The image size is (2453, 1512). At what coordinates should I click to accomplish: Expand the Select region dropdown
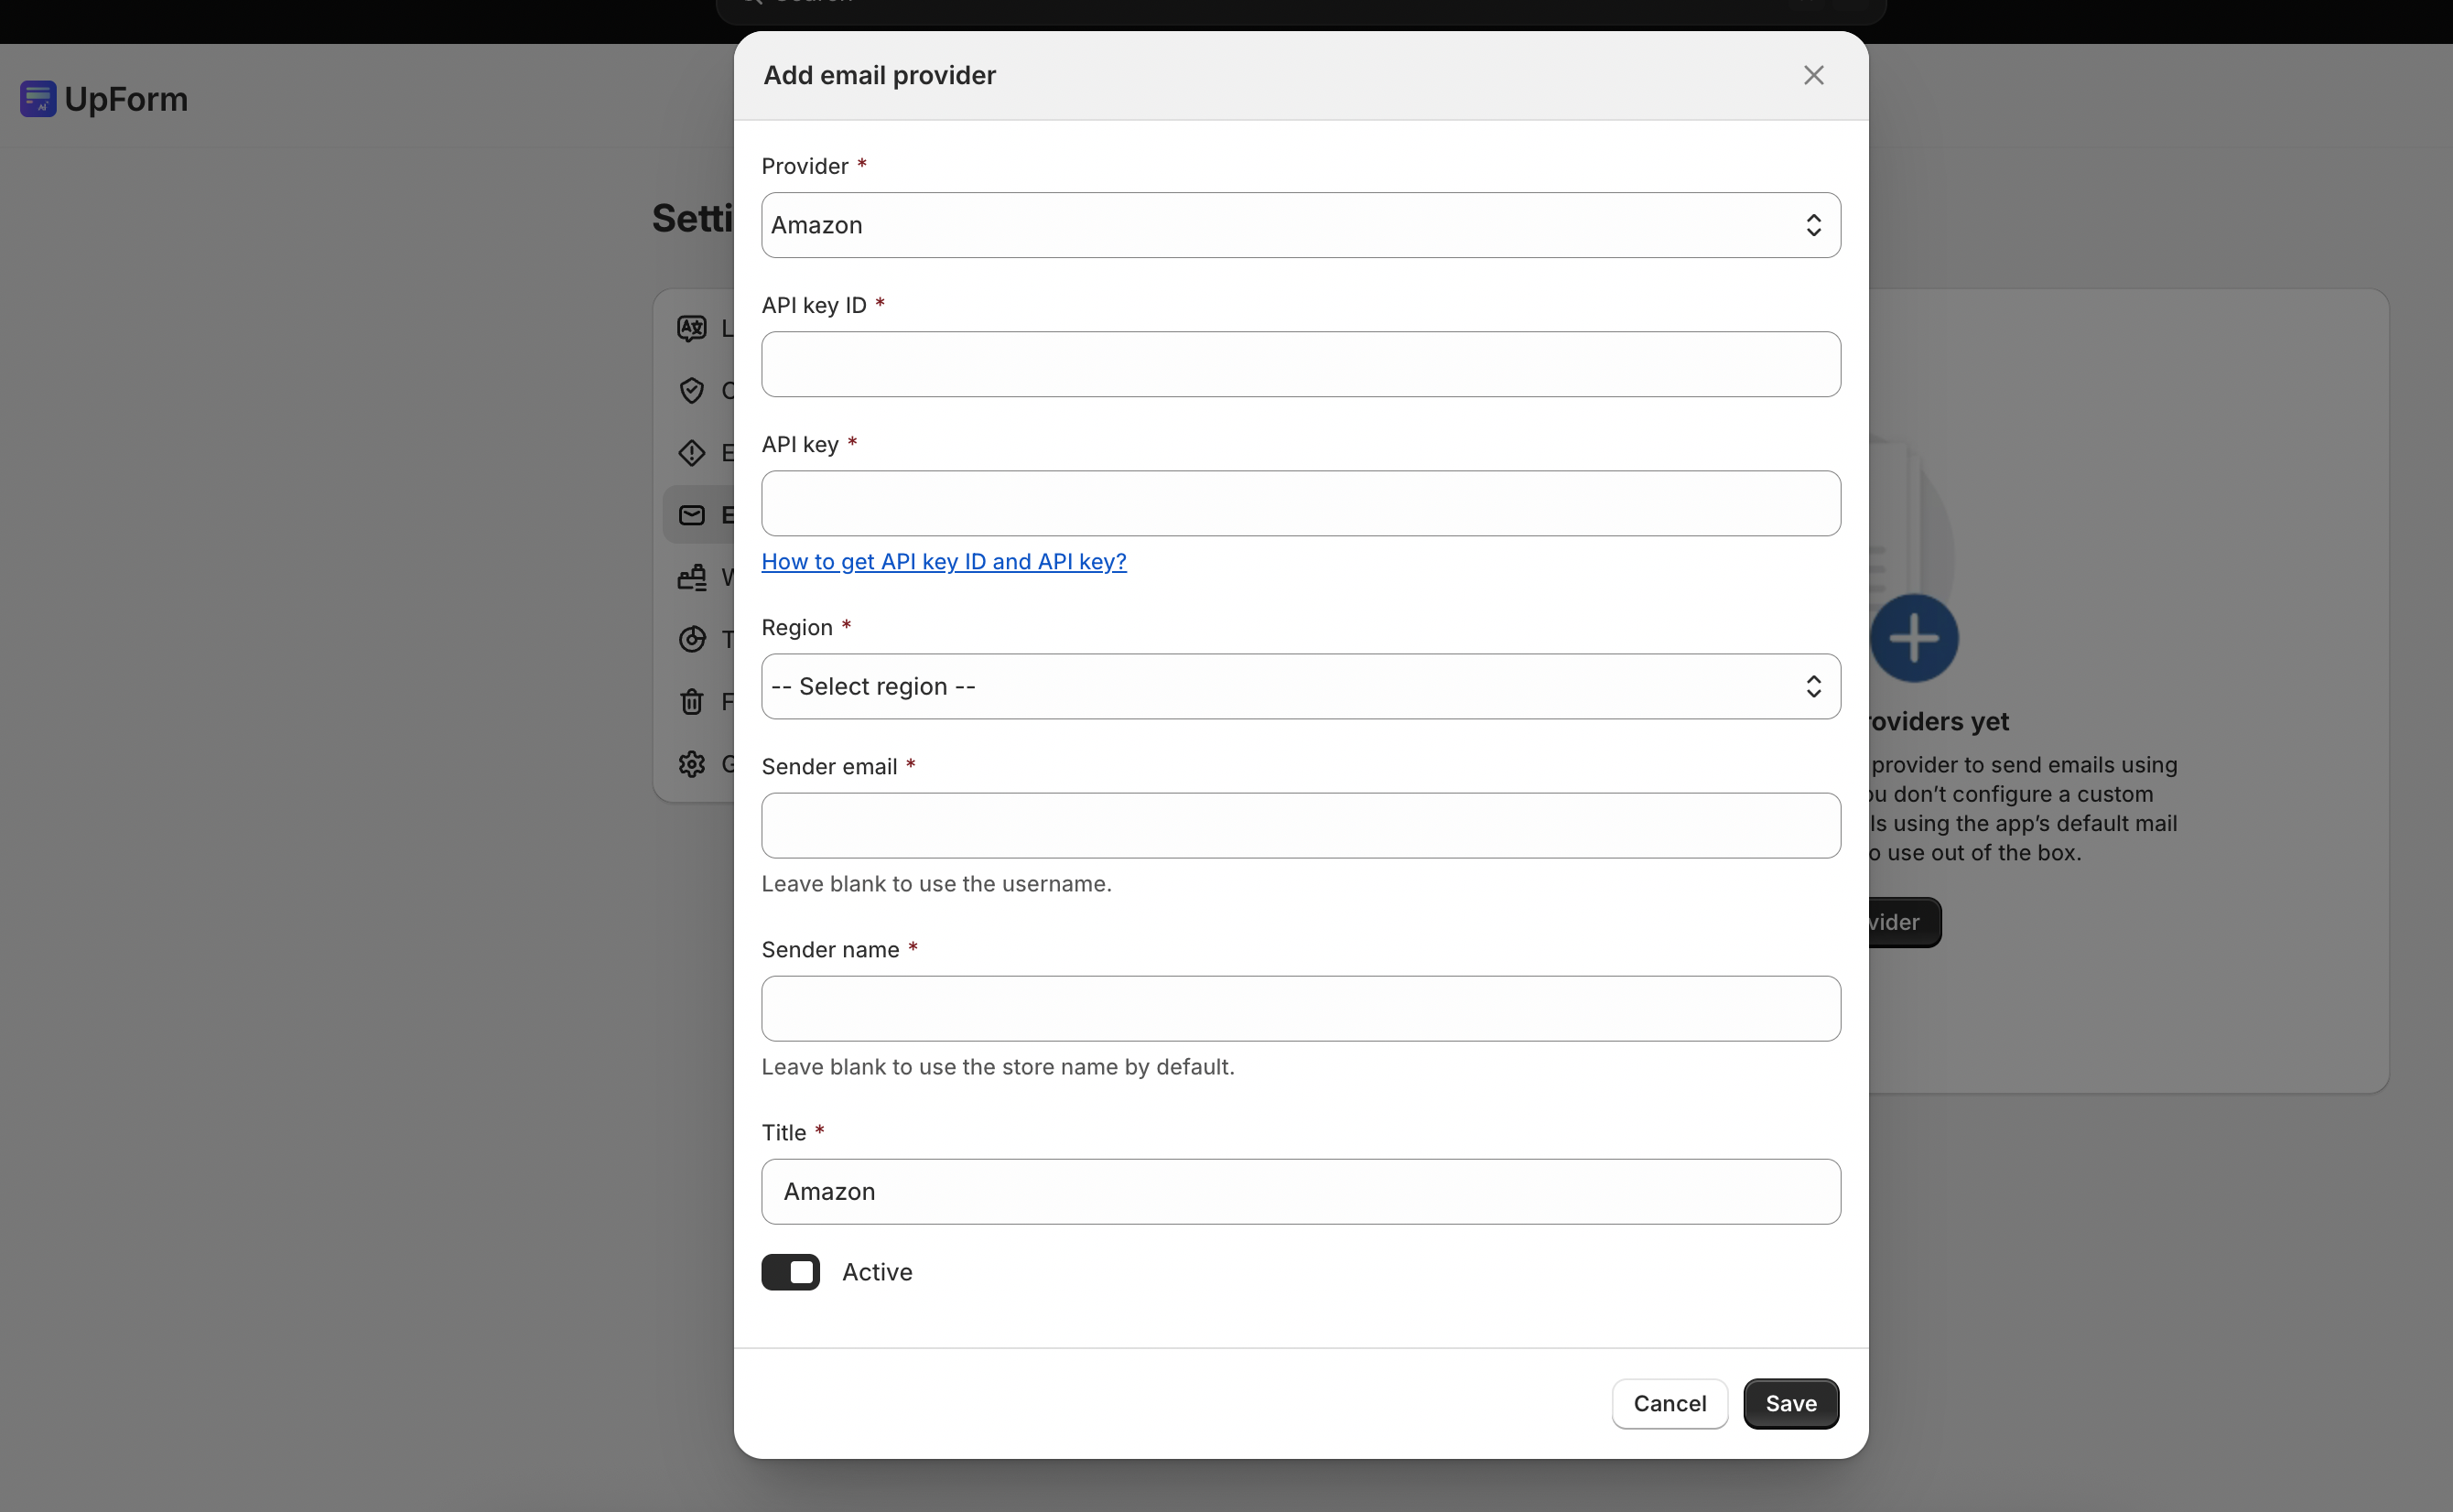click(1300, 686)
